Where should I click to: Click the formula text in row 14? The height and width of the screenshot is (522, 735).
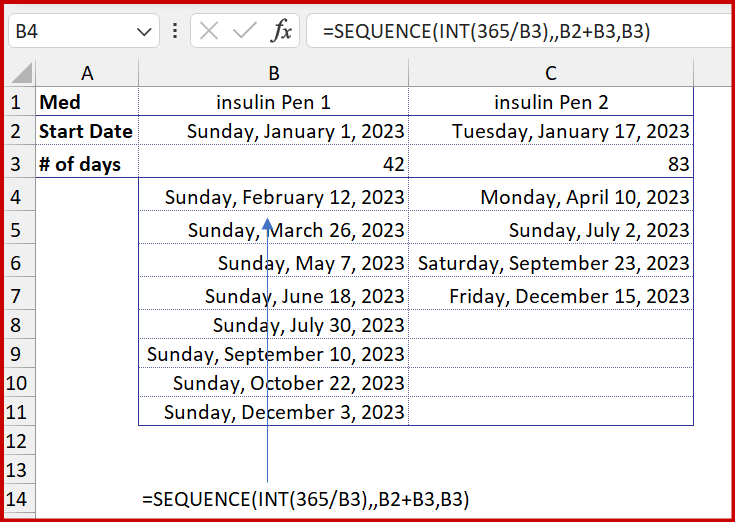(x=305, y=498)
